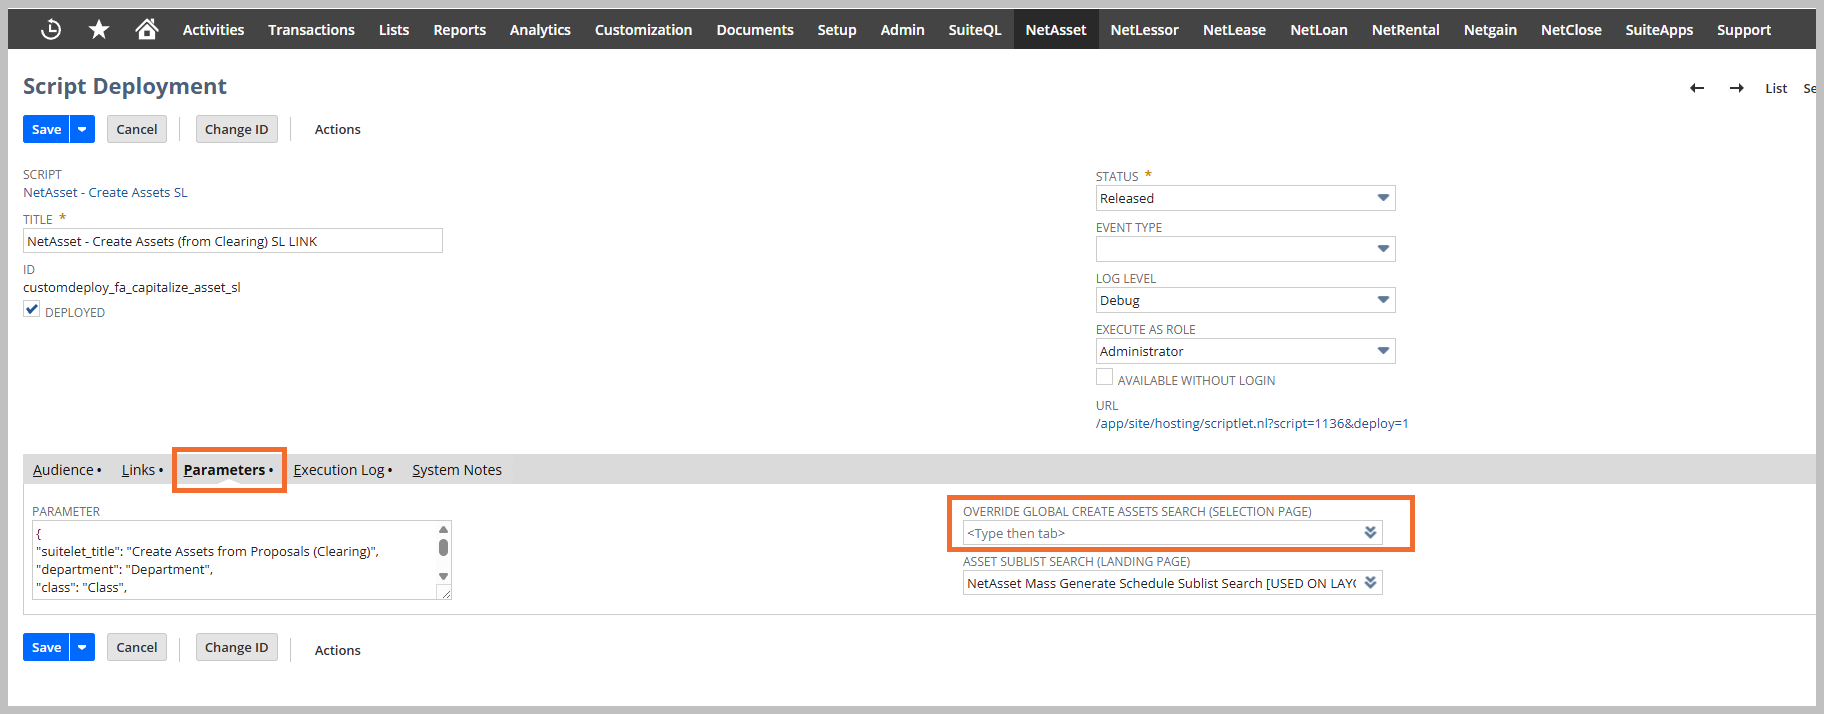1824x714 pixels.
Task: Open the NetClose menu
Action: click(1571, 30)
